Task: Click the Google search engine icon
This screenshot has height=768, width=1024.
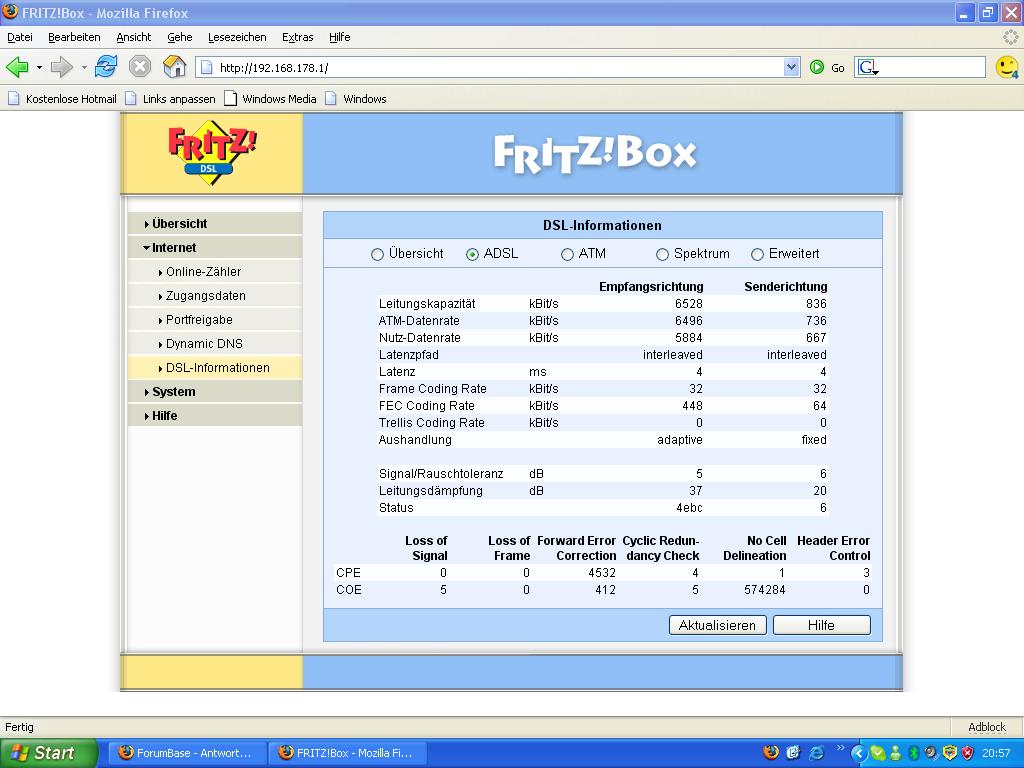Action: point(867,67)
